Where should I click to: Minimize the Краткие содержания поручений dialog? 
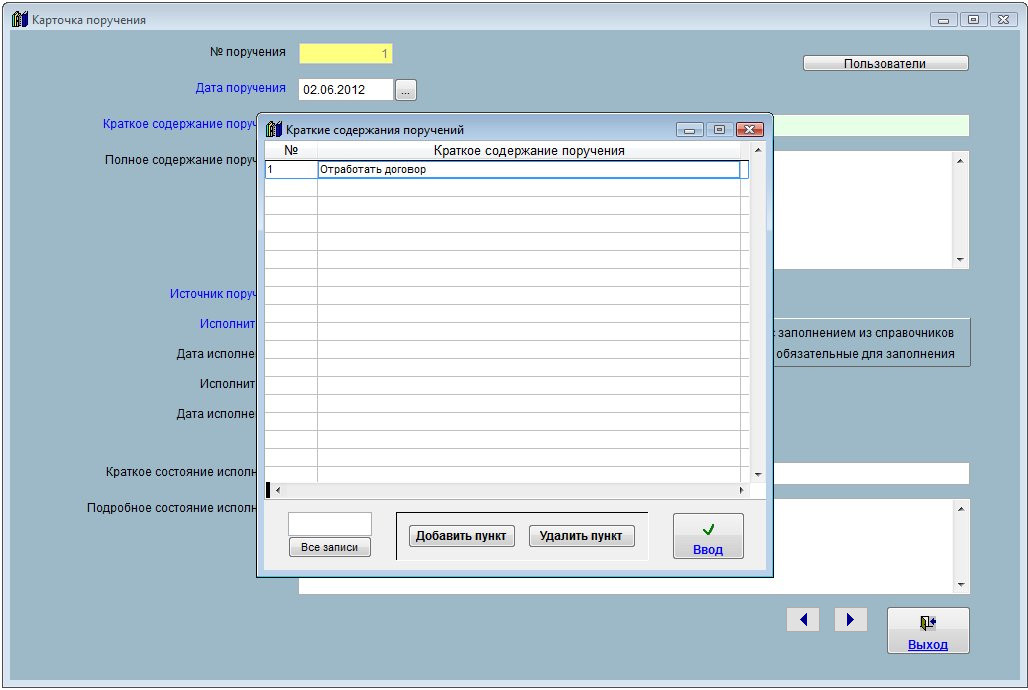pyautogui.click(x=690, y=129)
